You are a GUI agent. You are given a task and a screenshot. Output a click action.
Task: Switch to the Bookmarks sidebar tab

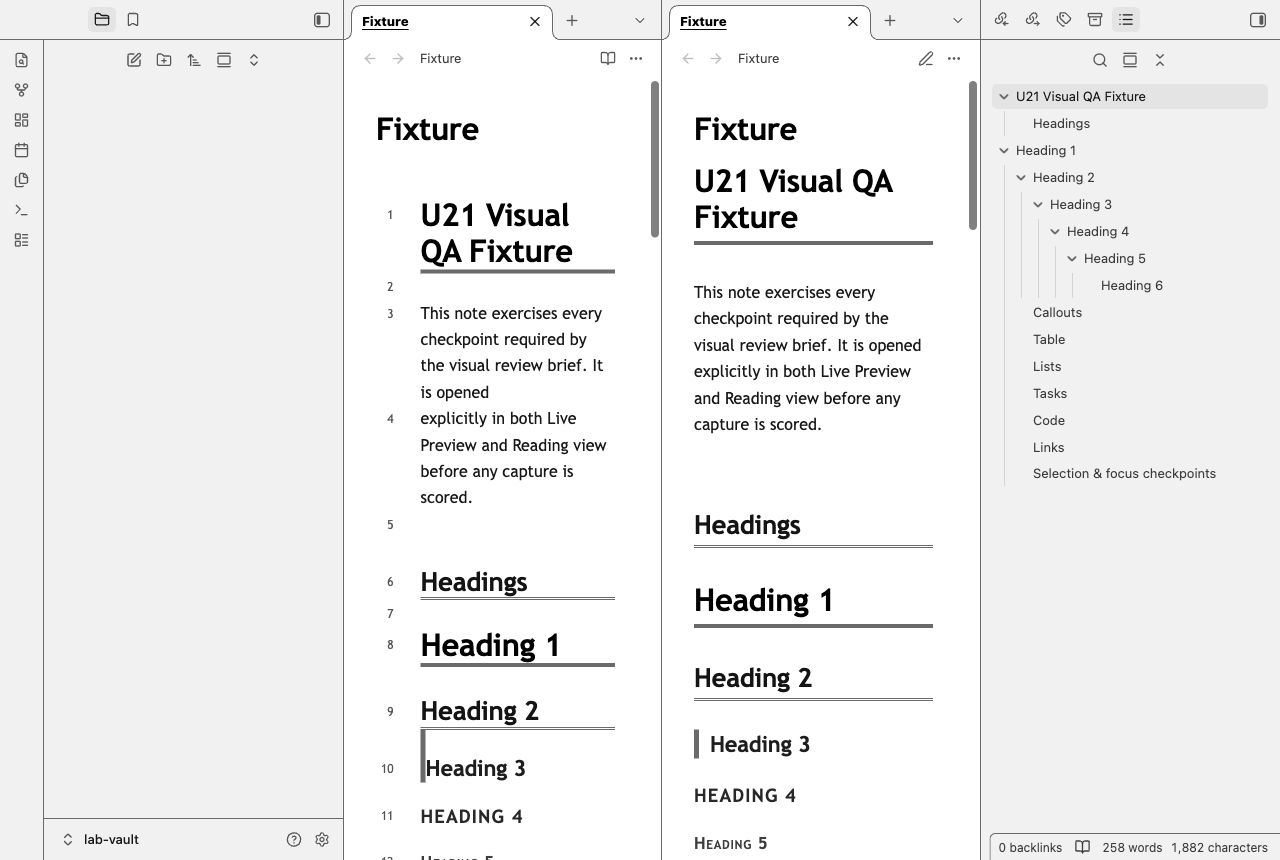133,19
